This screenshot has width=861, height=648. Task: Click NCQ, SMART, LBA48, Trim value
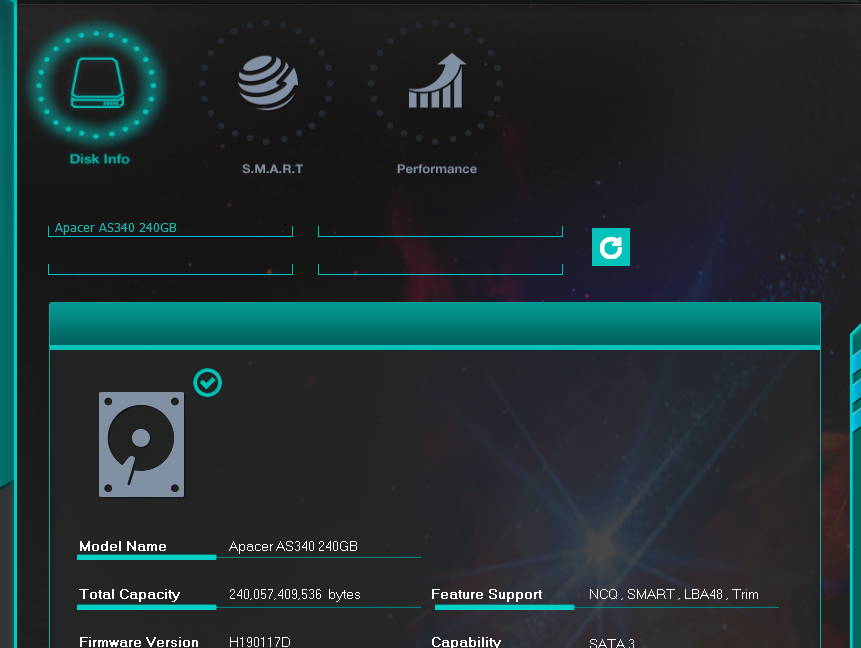click(674, 595)
